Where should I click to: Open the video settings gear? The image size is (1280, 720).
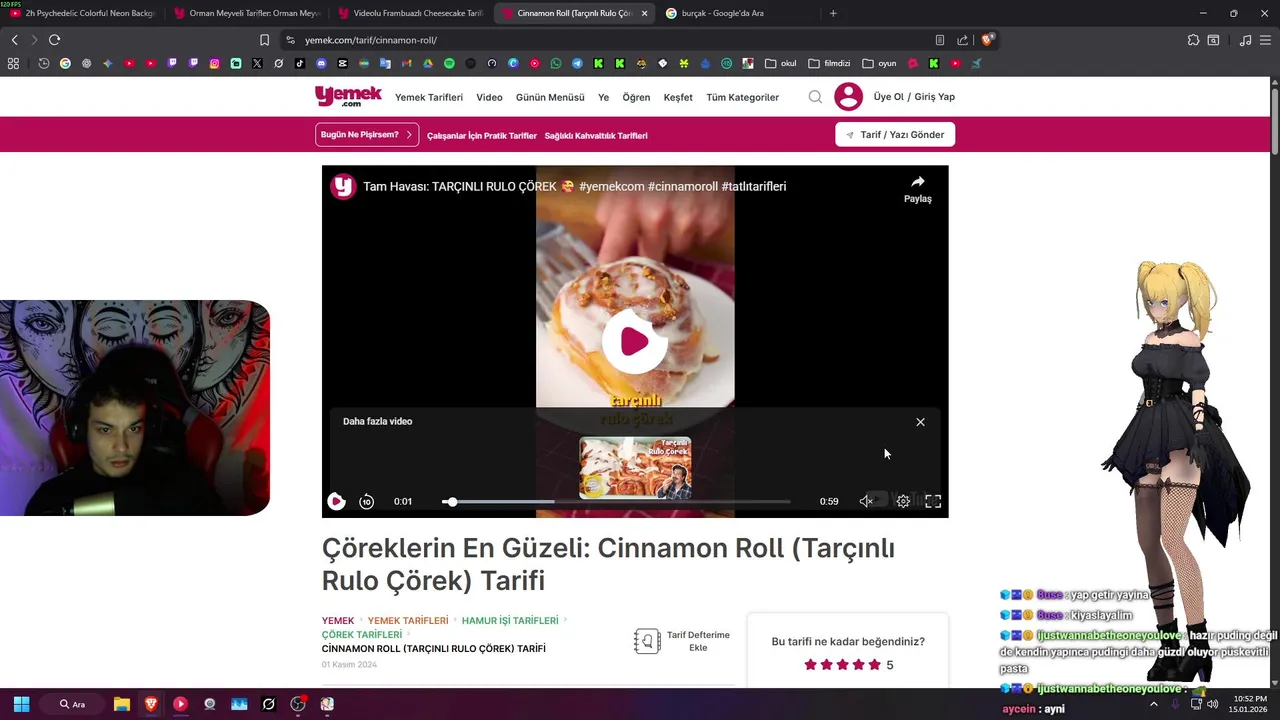click(903, 501)
